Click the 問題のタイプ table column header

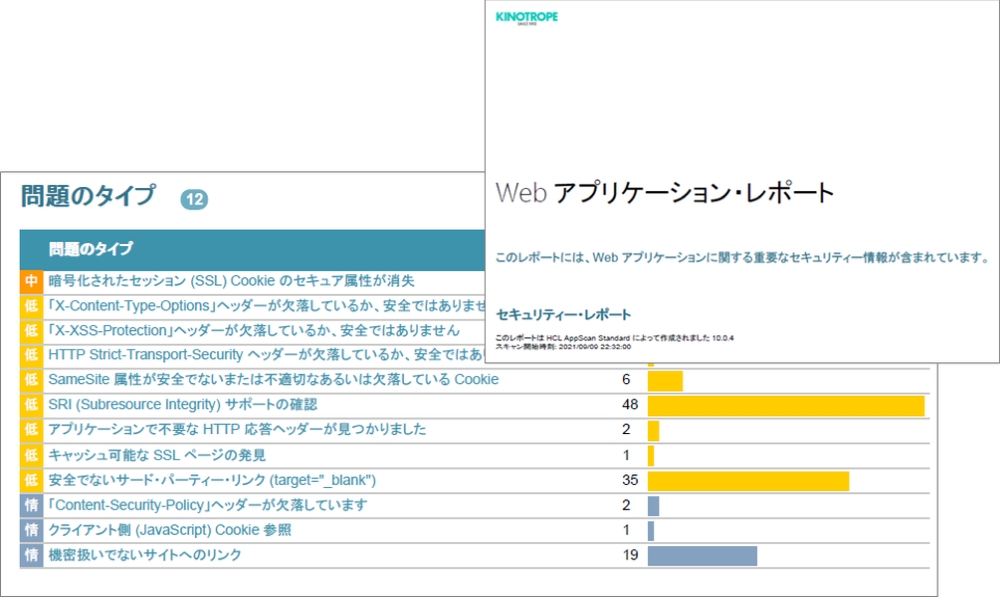pyautogui.click(x=91, y=248)
